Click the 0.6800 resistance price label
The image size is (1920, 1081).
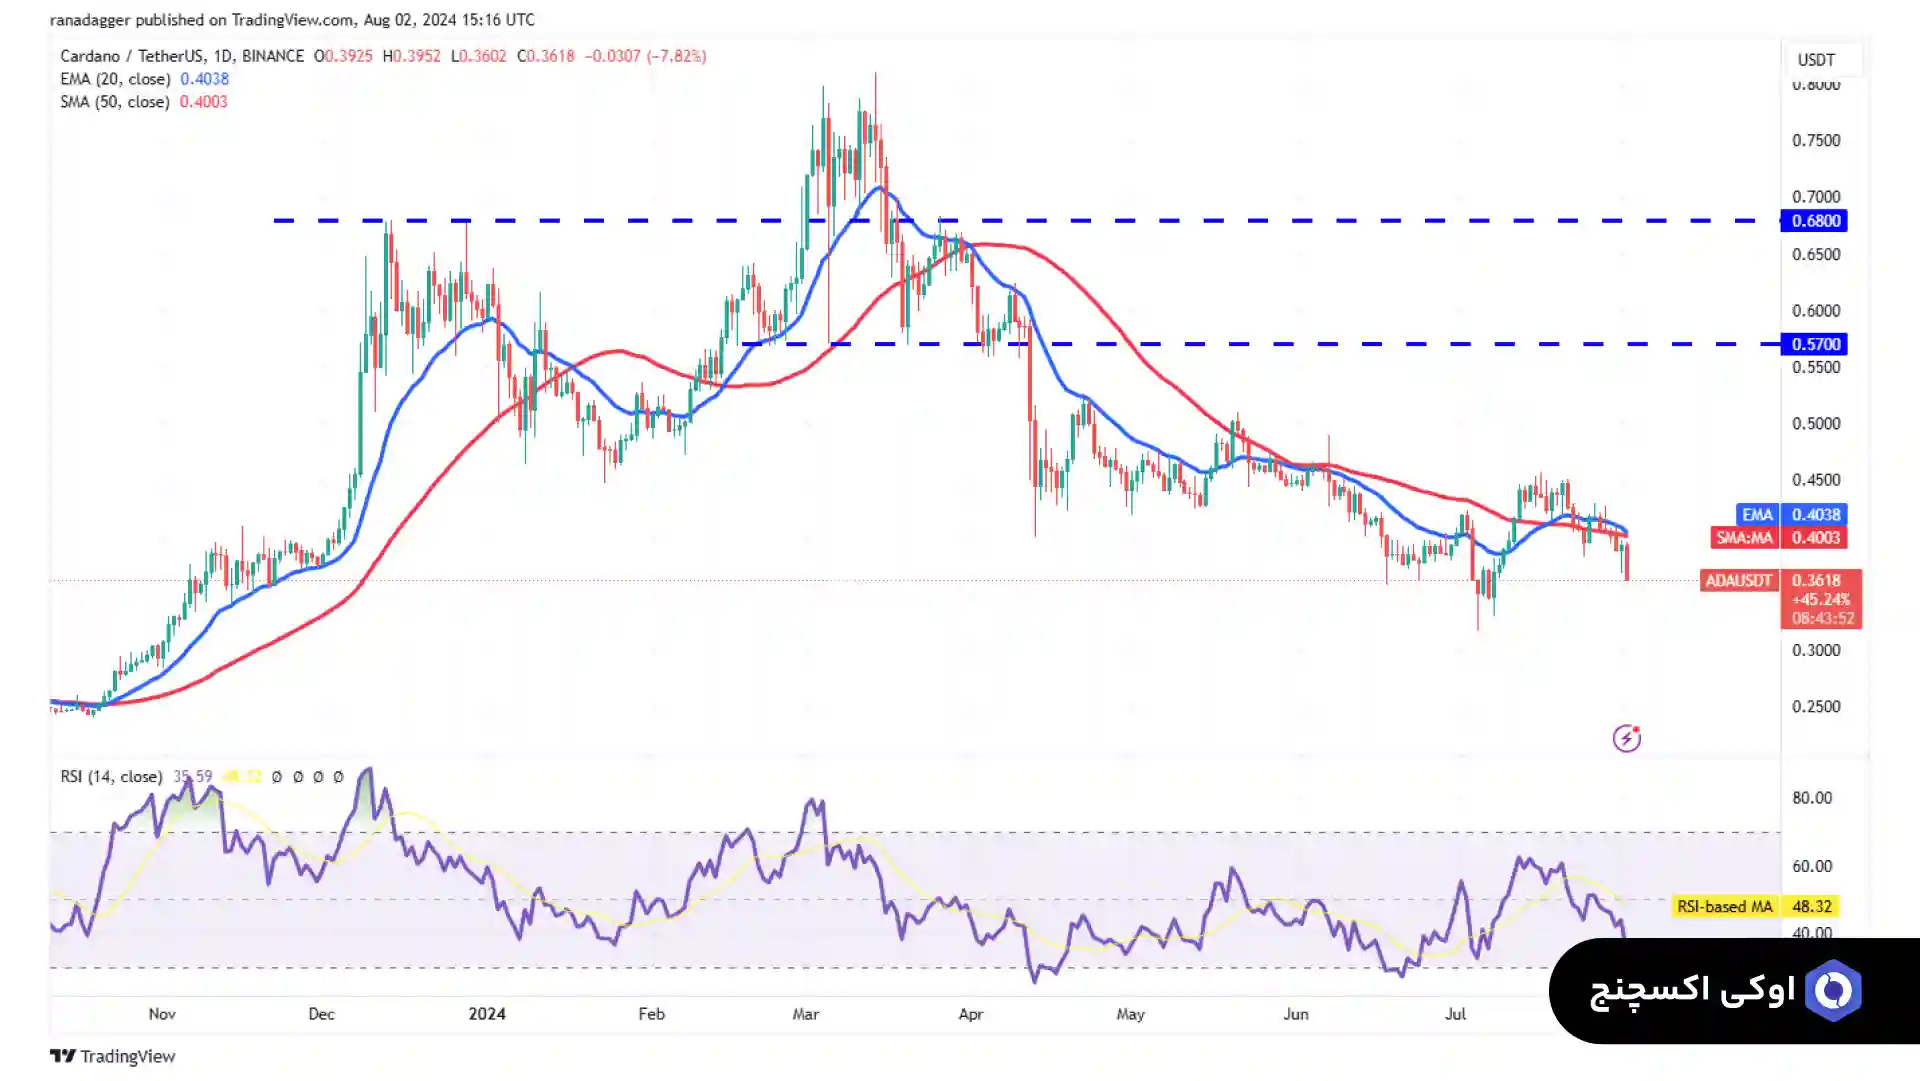(x=1814, y=221)
